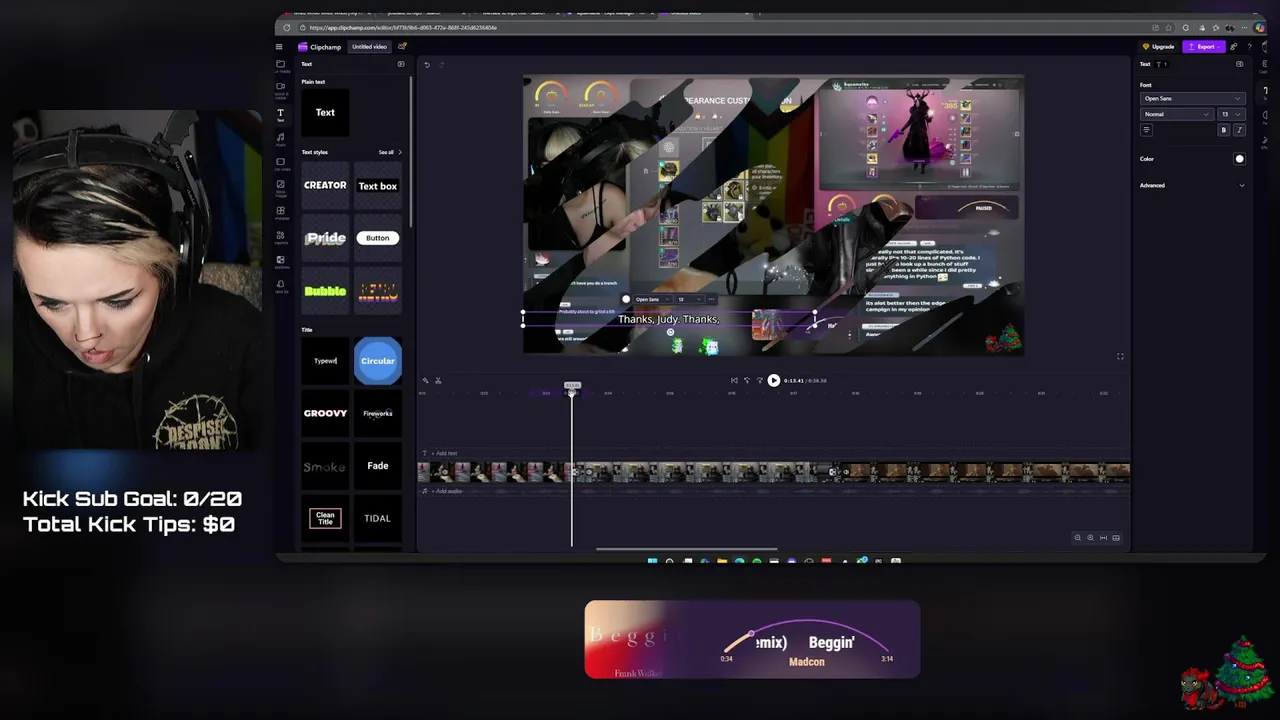This screenshot has width=1280, height=720.
Task: Zoom in the timeline
Action: [x=1090, y=538]
